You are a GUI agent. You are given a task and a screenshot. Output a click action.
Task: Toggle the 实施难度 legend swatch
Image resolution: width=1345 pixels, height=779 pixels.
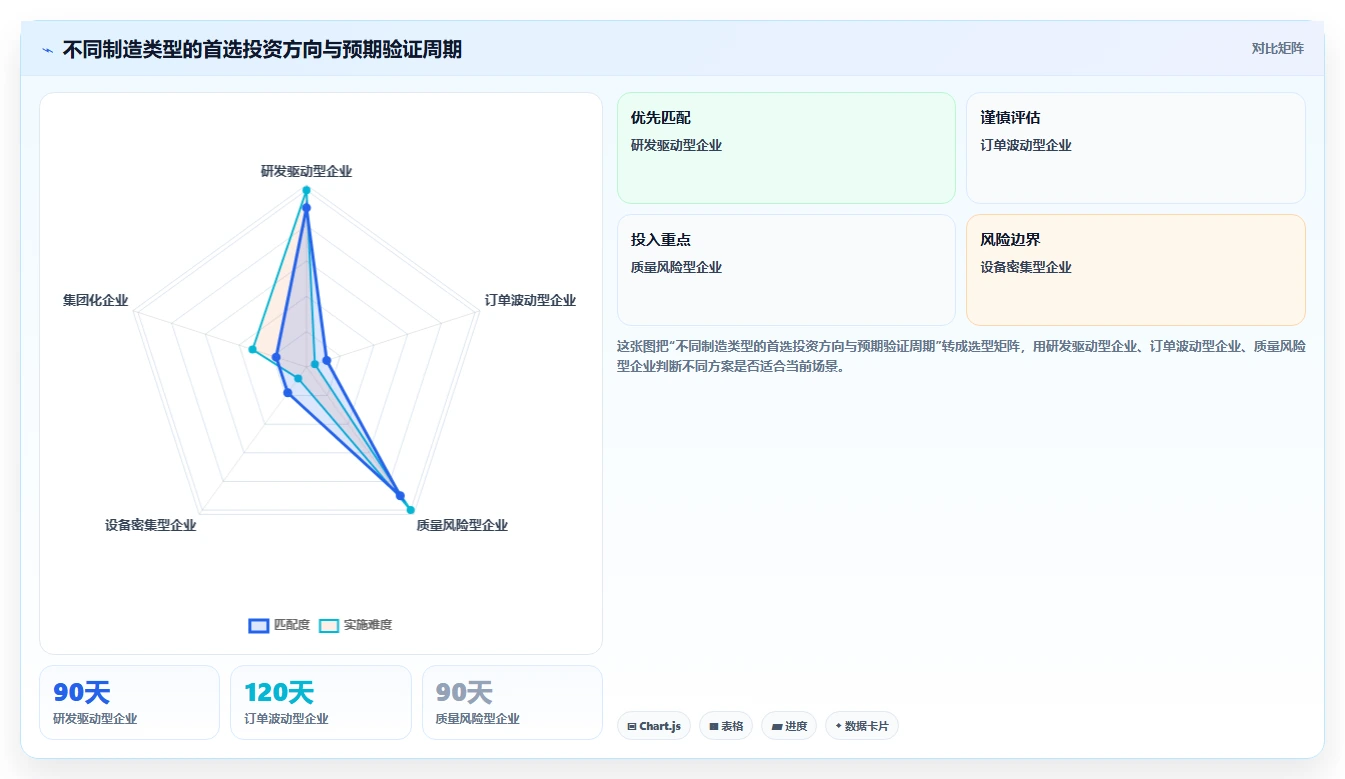coord(329,625)
